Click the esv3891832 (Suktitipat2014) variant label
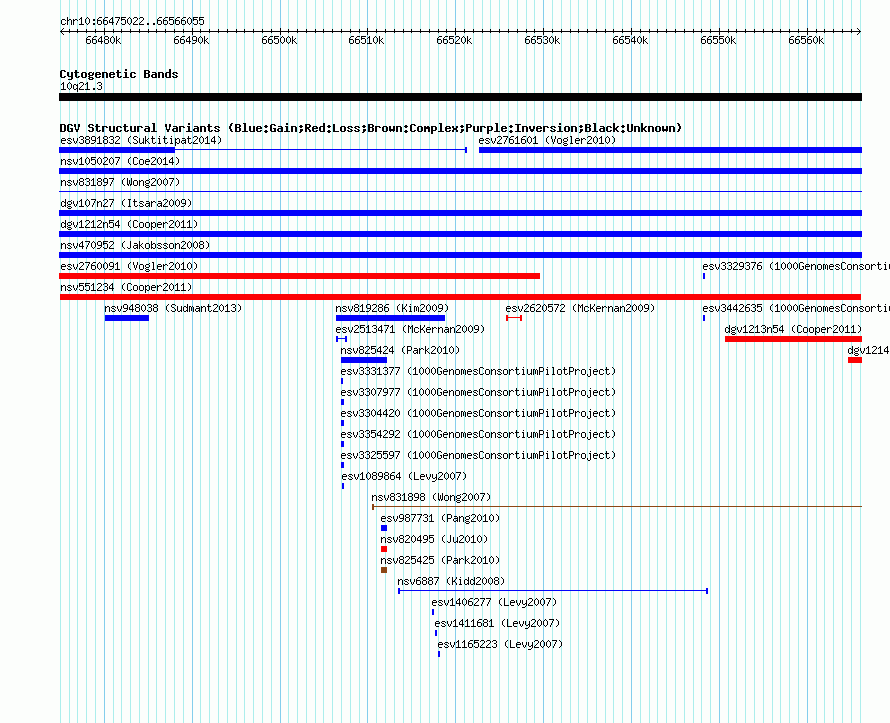Image resolution: width=890 pixels, height=723 pixels. point(141,140)
